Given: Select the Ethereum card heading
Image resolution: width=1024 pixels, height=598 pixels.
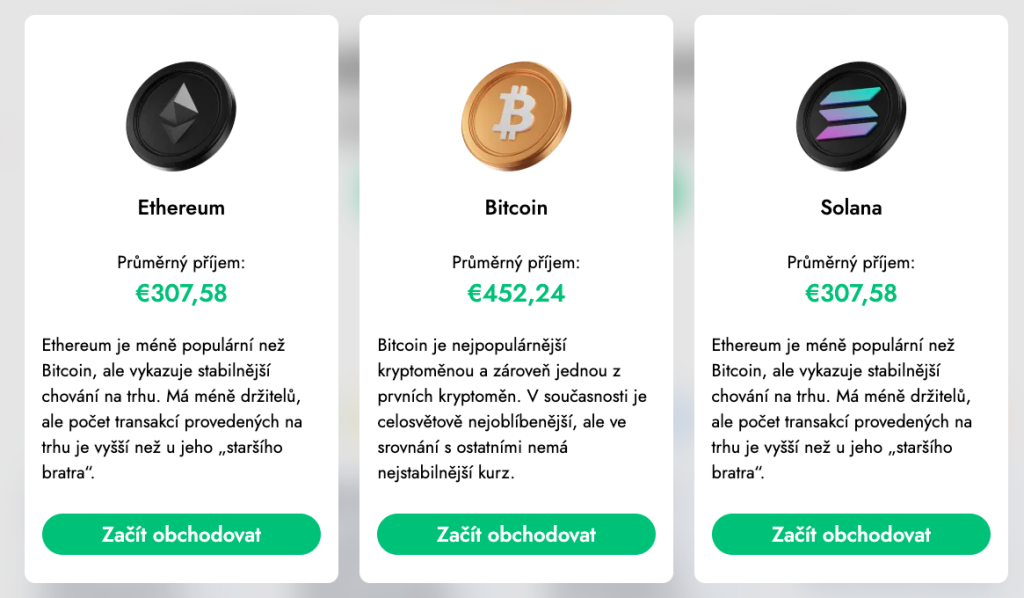Looking at the screenshot, I should click(181, 208).
